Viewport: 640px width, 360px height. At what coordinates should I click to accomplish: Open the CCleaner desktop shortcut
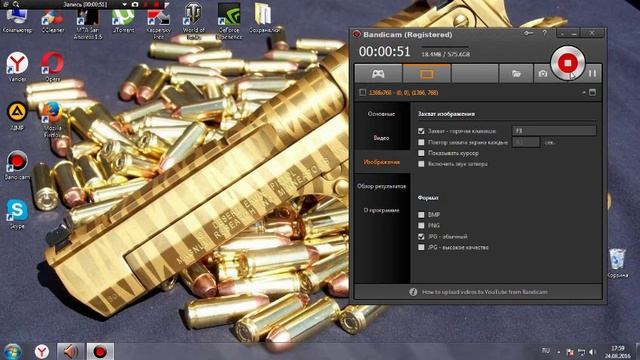(53, 21)
